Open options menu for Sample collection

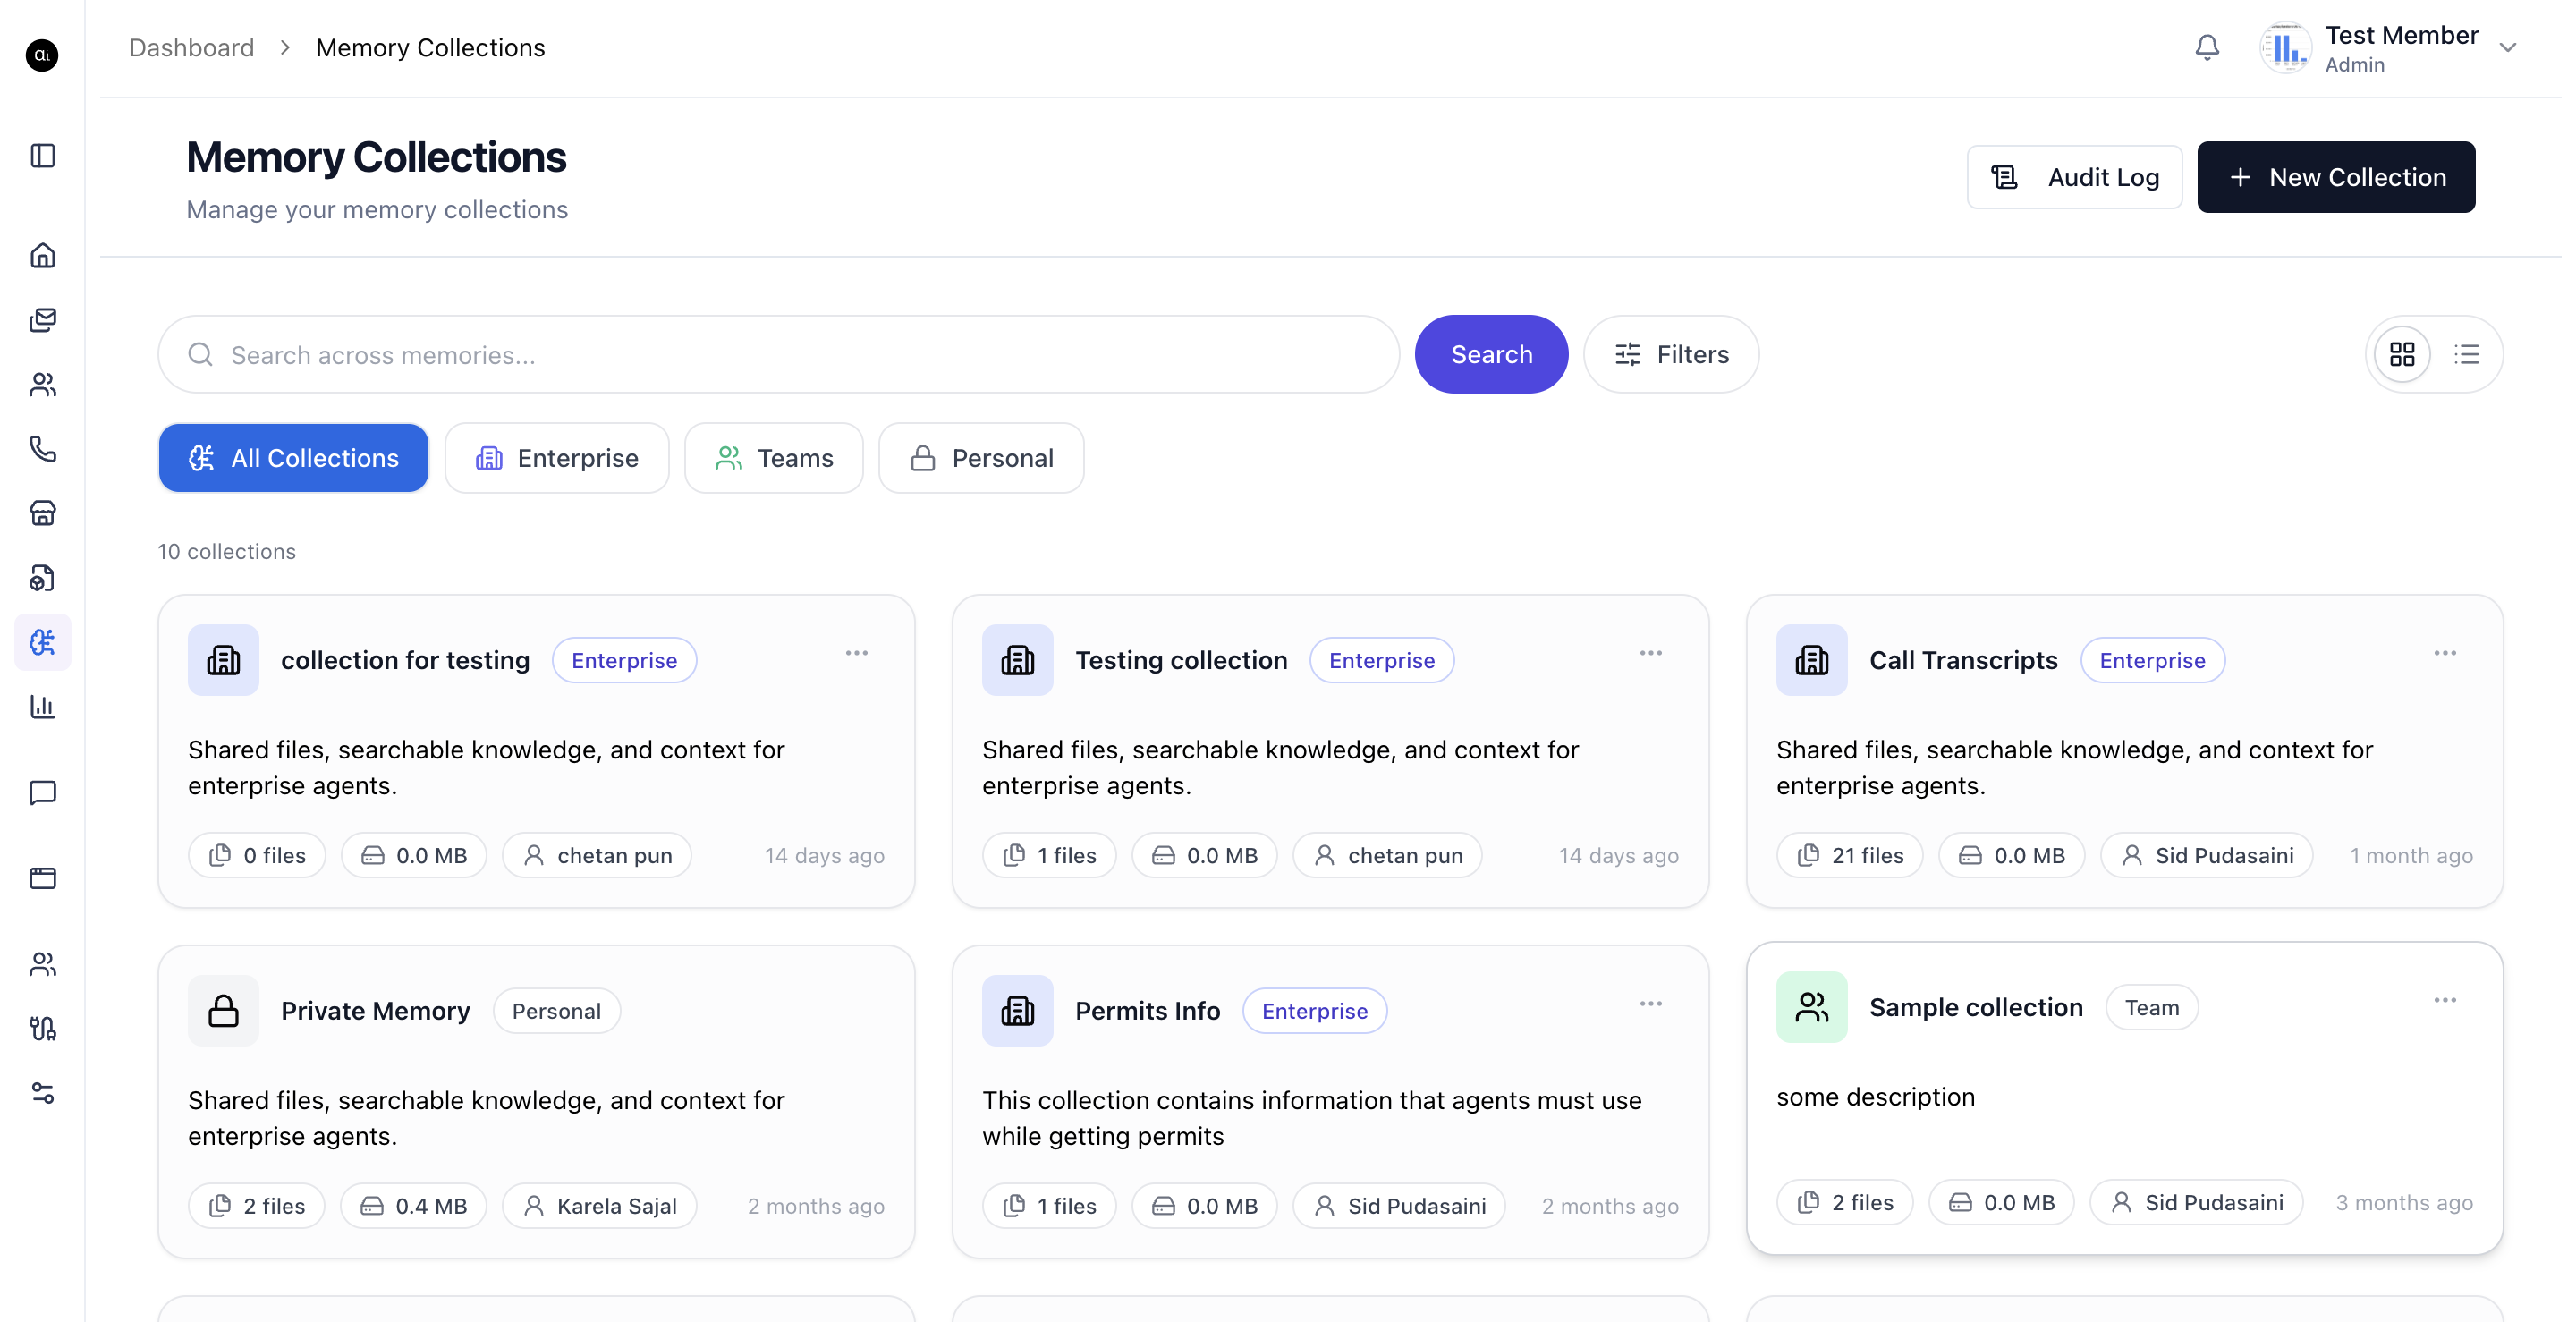pos(2444,1000)
